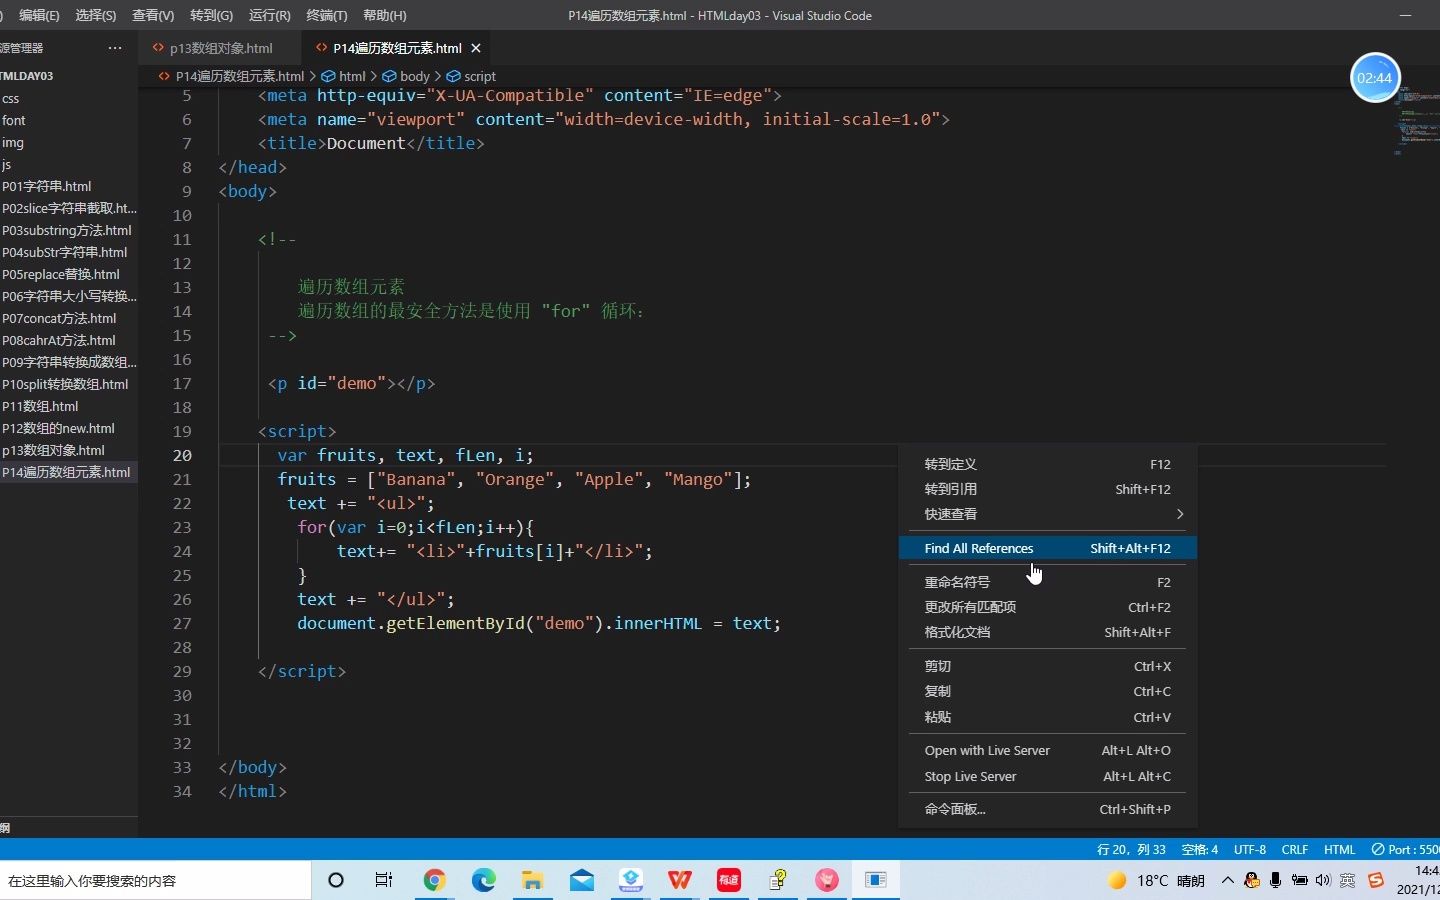This screenshot has height=900, width=1440.
Task: Select Open with Live Server
Action: point(1047,750)
